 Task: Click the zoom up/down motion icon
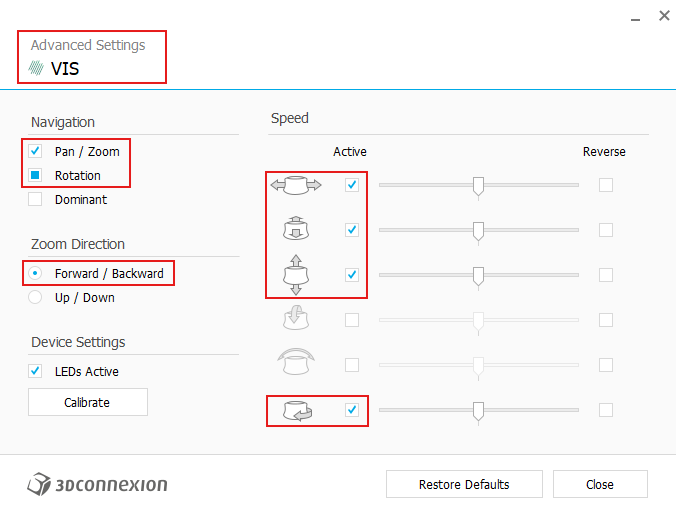coord(296,274)
